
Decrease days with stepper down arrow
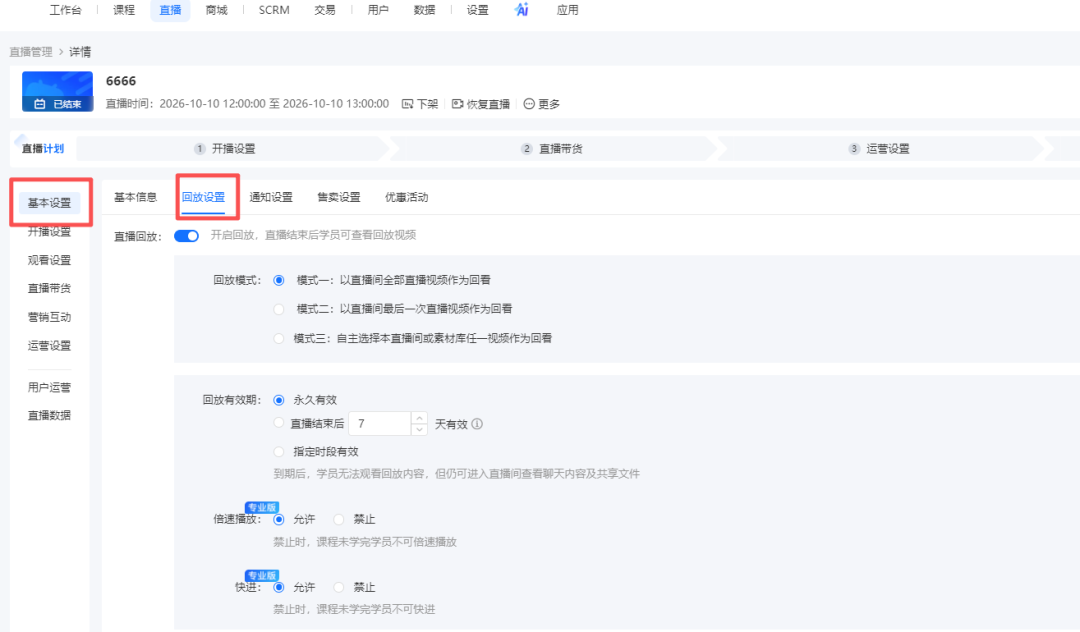coord(419,430)
